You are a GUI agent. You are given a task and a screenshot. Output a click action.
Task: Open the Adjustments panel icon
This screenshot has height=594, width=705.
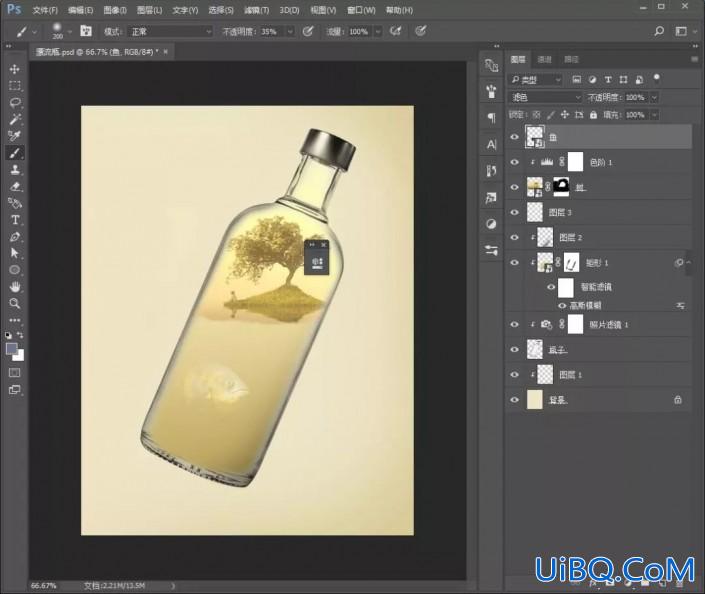(x=491, y=224)
